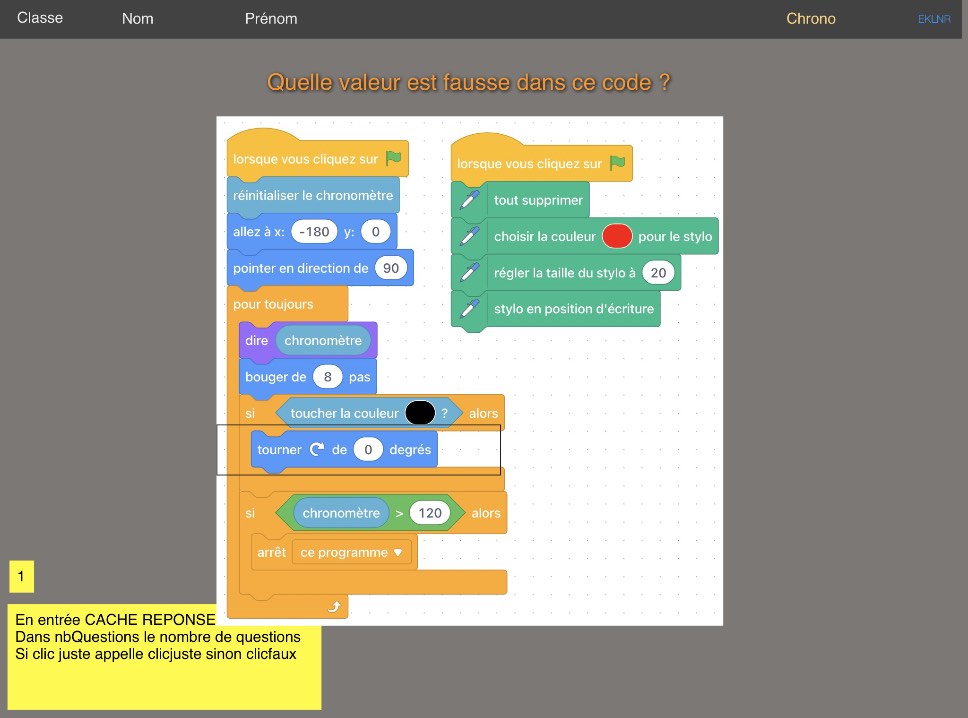Click the clockwise rotate arrow in tourner block
Viewport: 968px width, 718px height.
point(317,449)
